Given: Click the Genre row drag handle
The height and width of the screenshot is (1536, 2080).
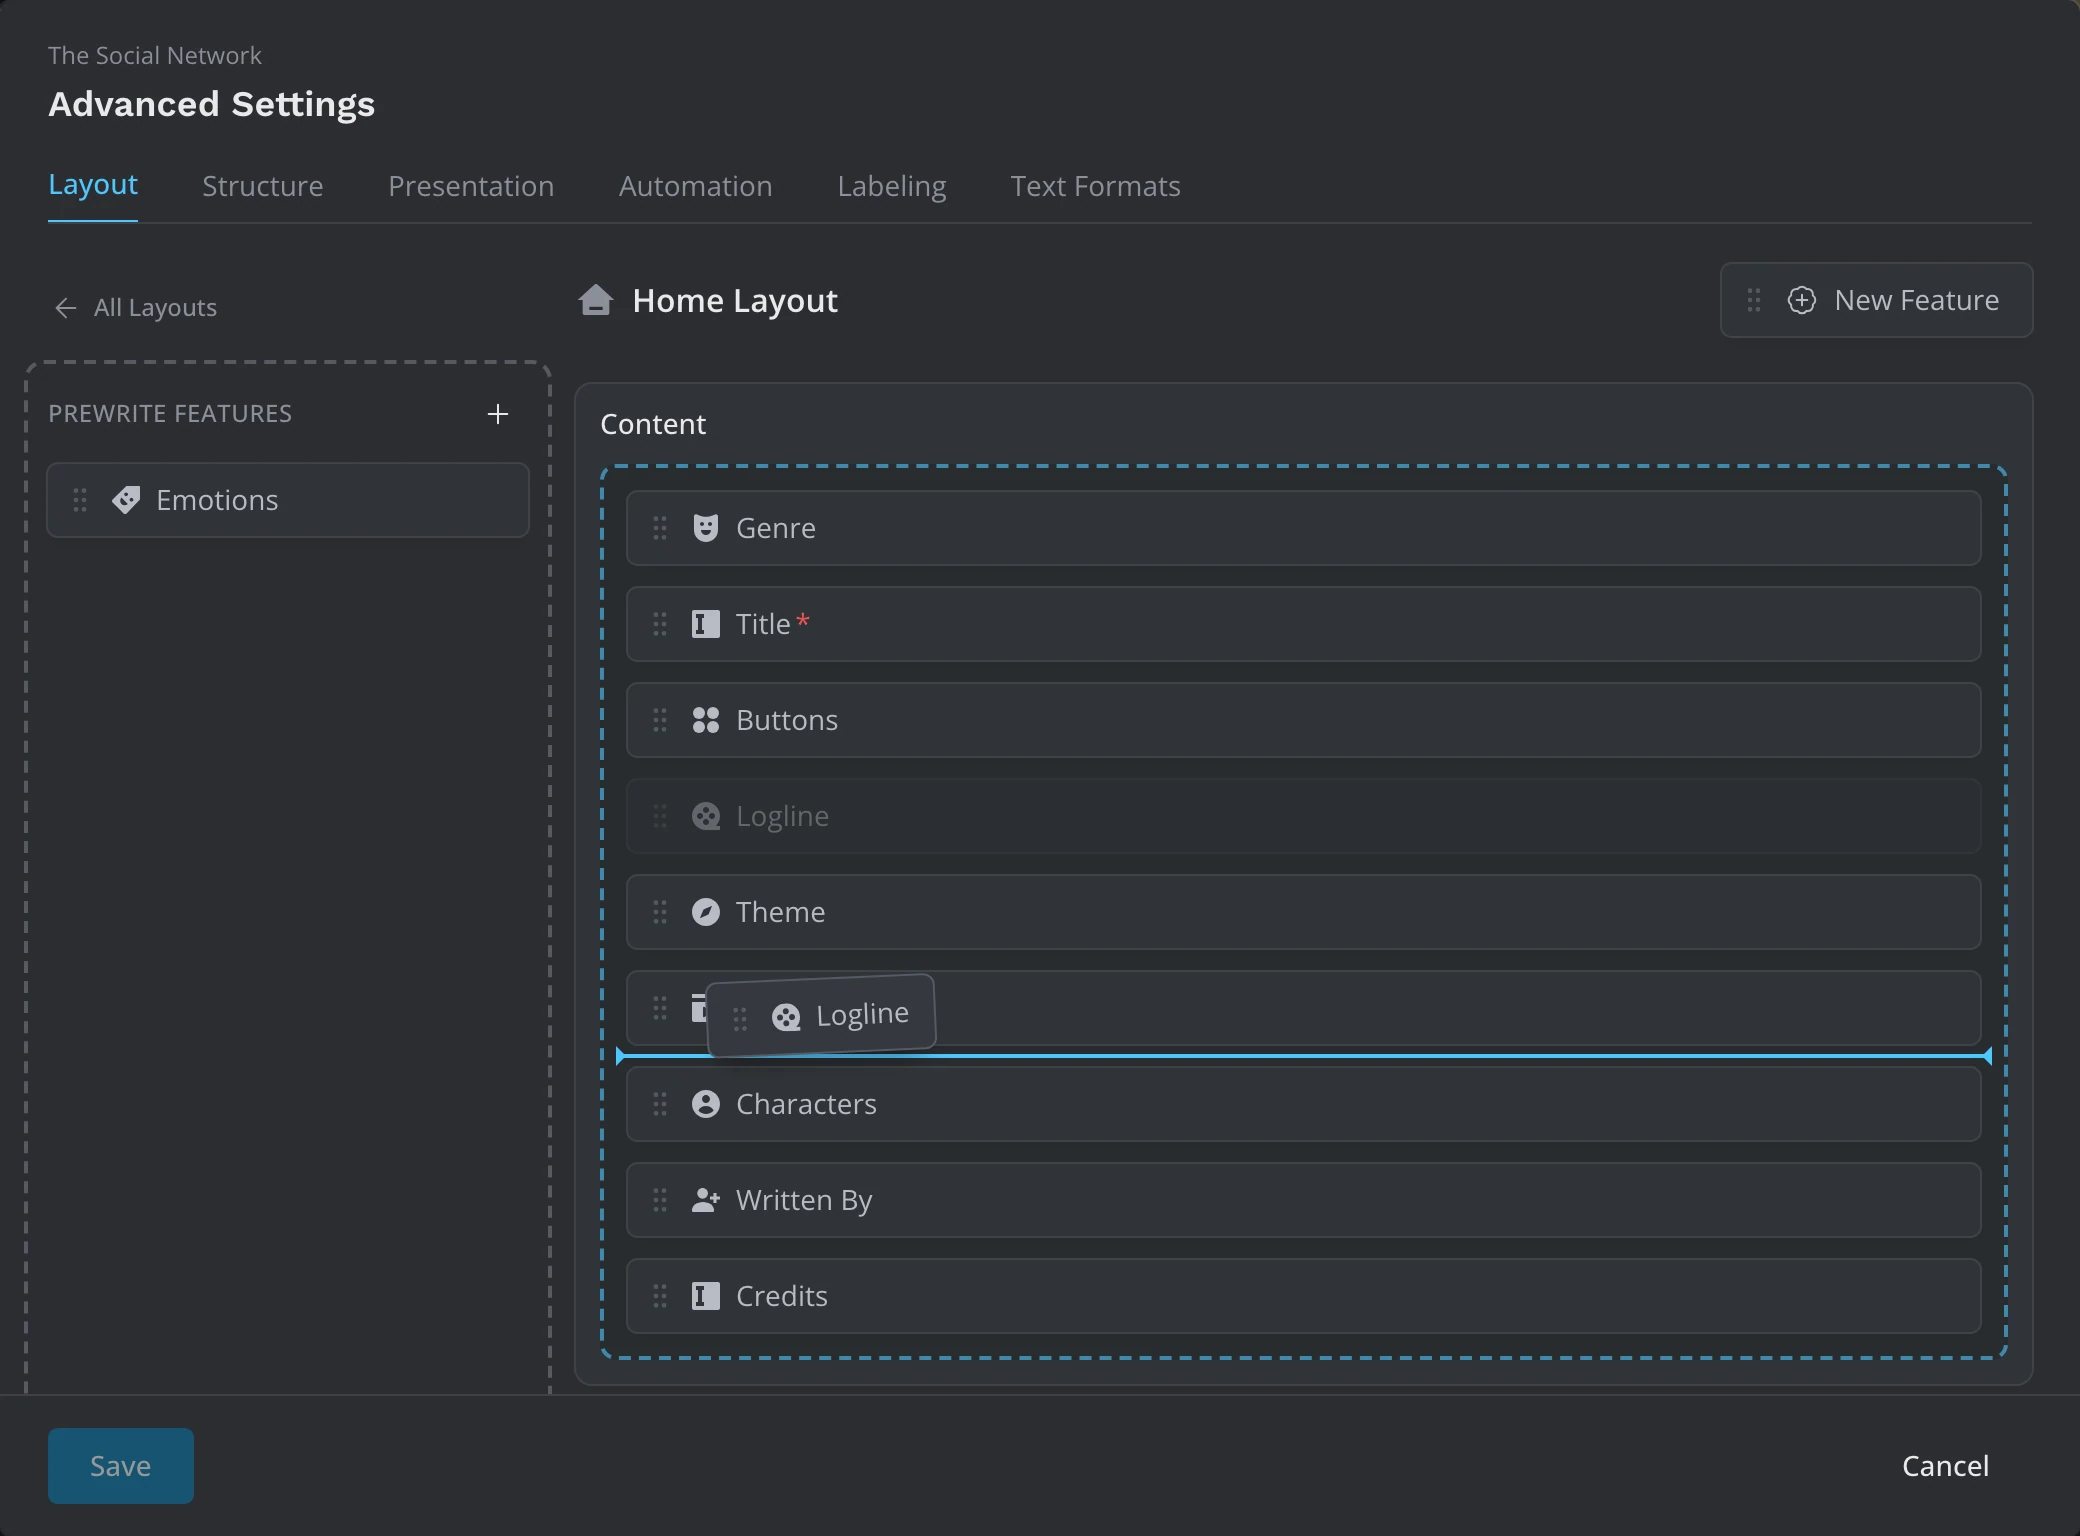Looking at the screenshot, I should pos(660,528).
